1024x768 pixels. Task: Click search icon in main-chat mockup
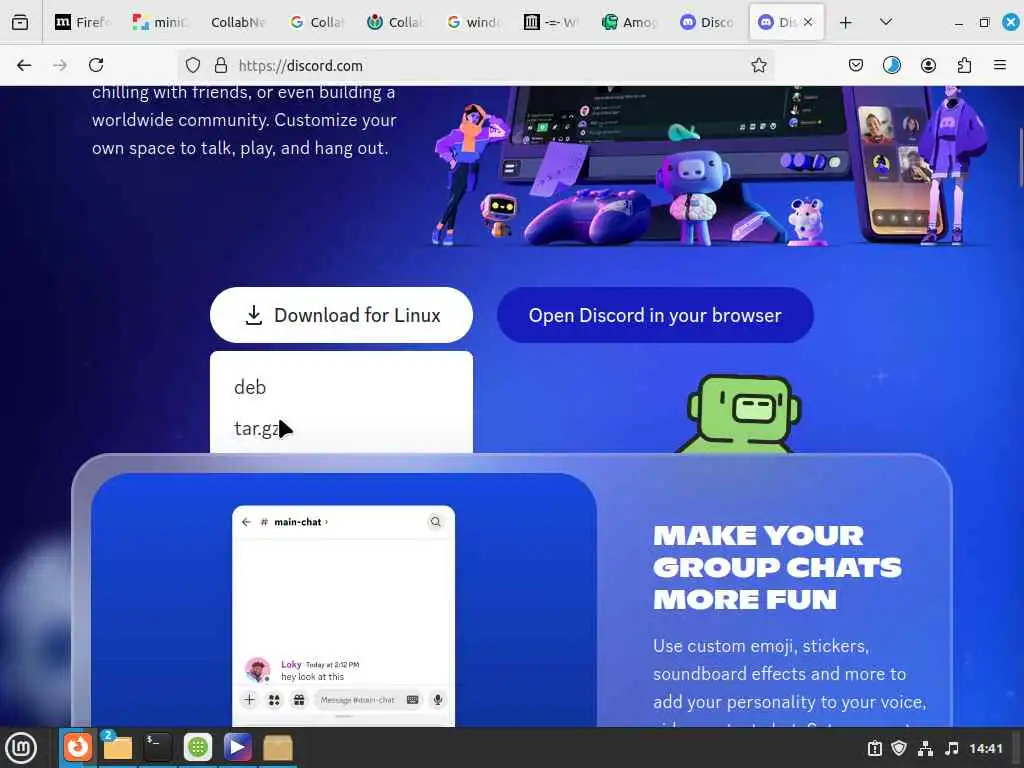[436, 522]
